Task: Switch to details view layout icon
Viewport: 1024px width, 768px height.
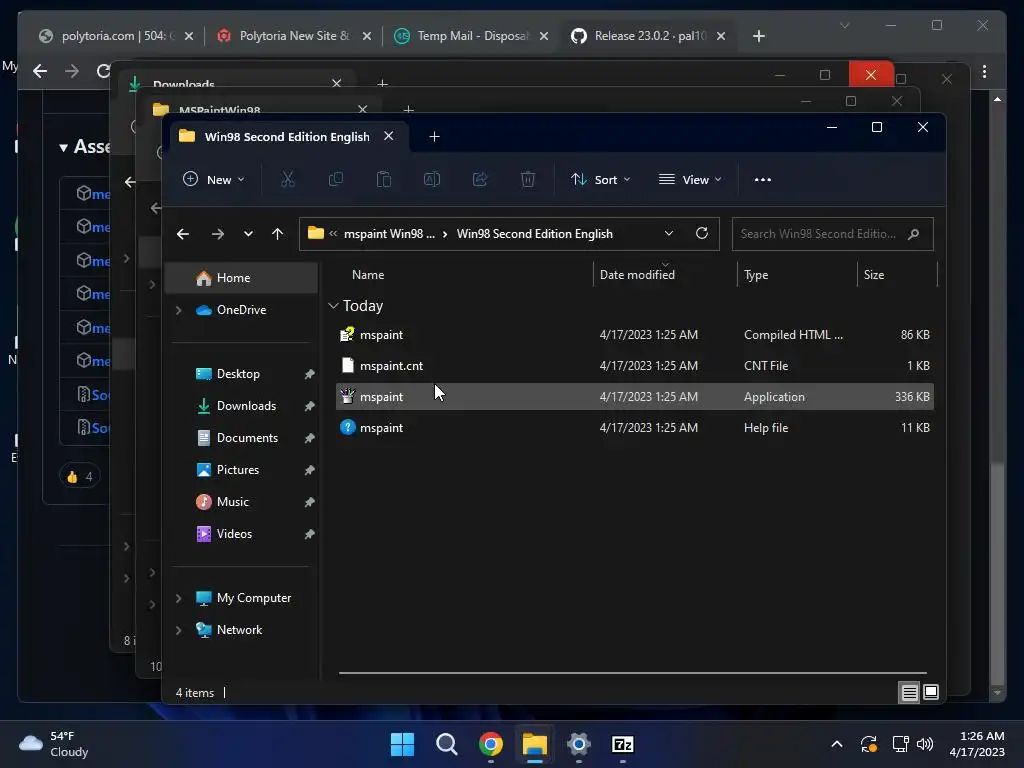Action: click(910, 692)
